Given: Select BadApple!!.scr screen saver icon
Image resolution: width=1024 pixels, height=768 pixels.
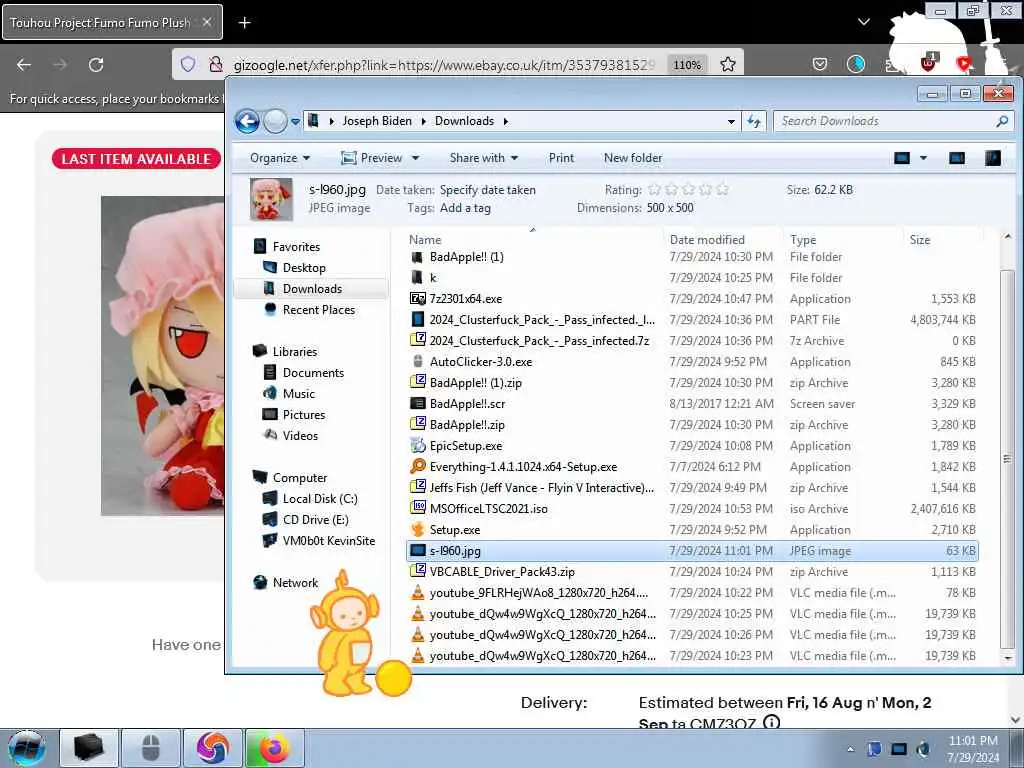Looking at the screenshot, I should [x=417, y=404].
